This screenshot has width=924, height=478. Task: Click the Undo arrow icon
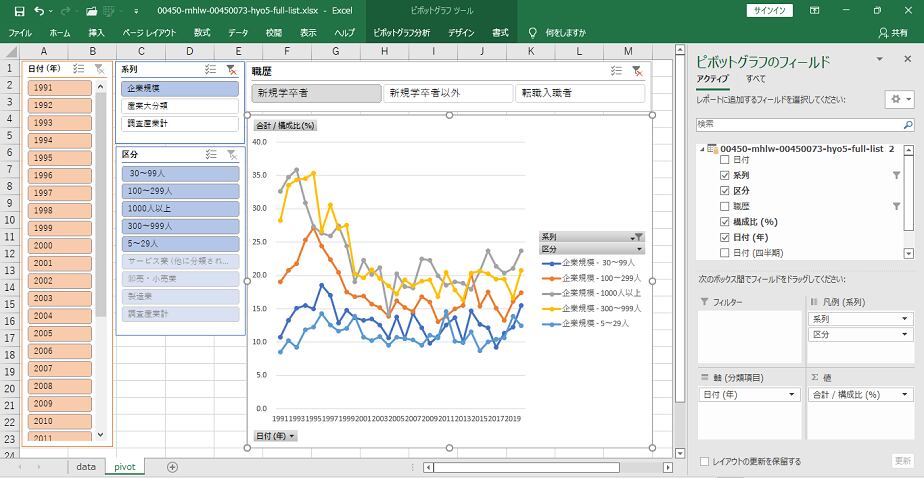tap(37, 10)
